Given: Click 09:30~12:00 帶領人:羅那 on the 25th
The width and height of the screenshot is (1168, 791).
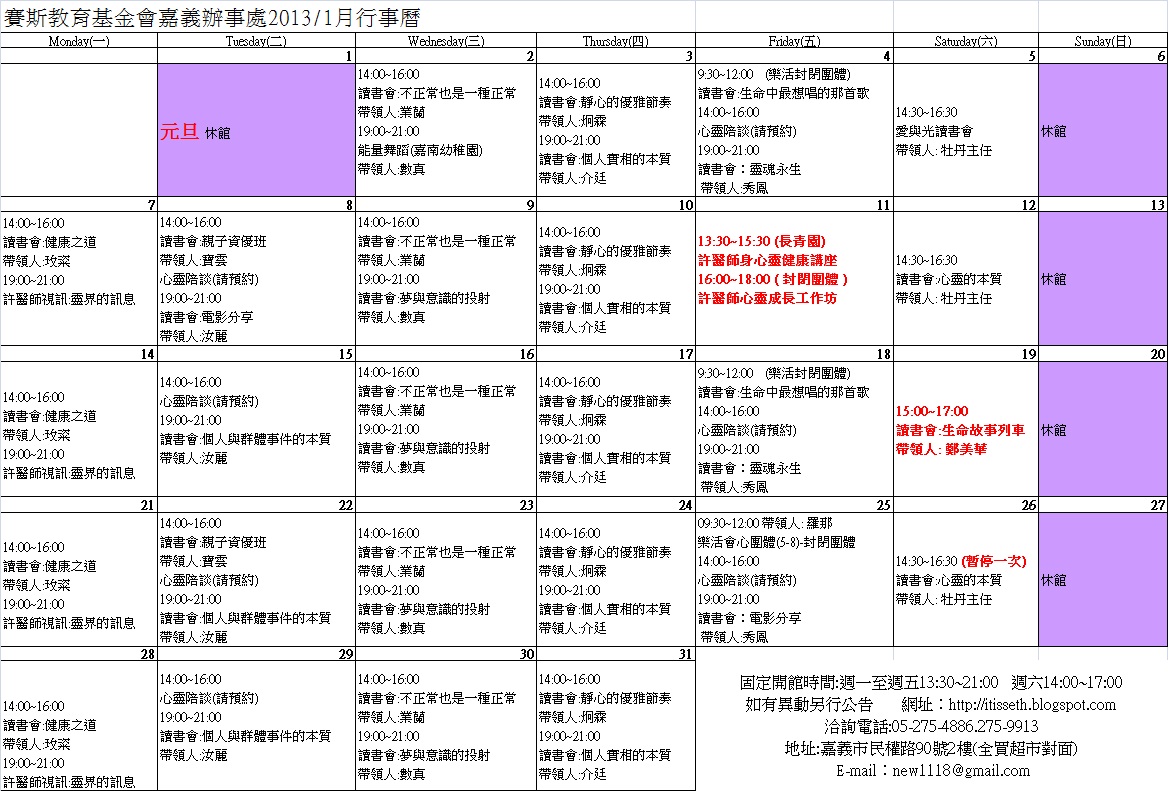Looking at the screenshot, I should tap(765, 524).
